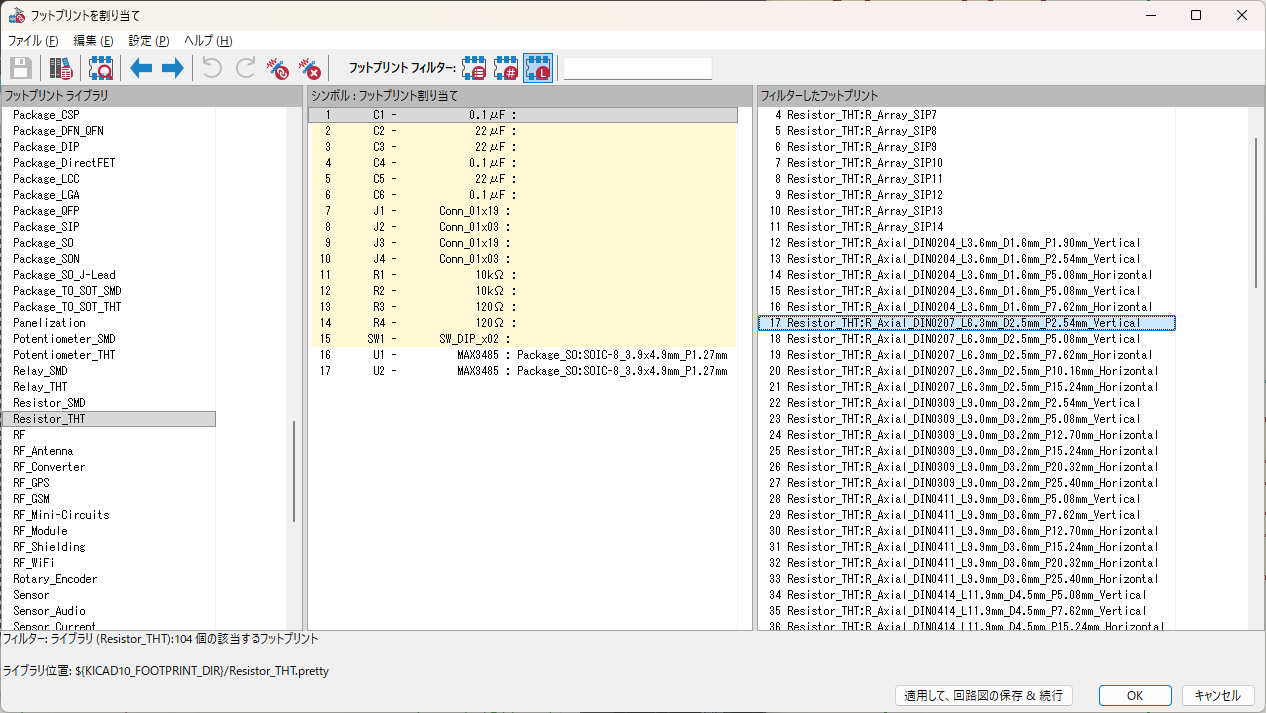Select footprint R_Array_SIP10
The height and width of the screenshot is (713, 1266).
pyautogui.click(x=966, y=163)
